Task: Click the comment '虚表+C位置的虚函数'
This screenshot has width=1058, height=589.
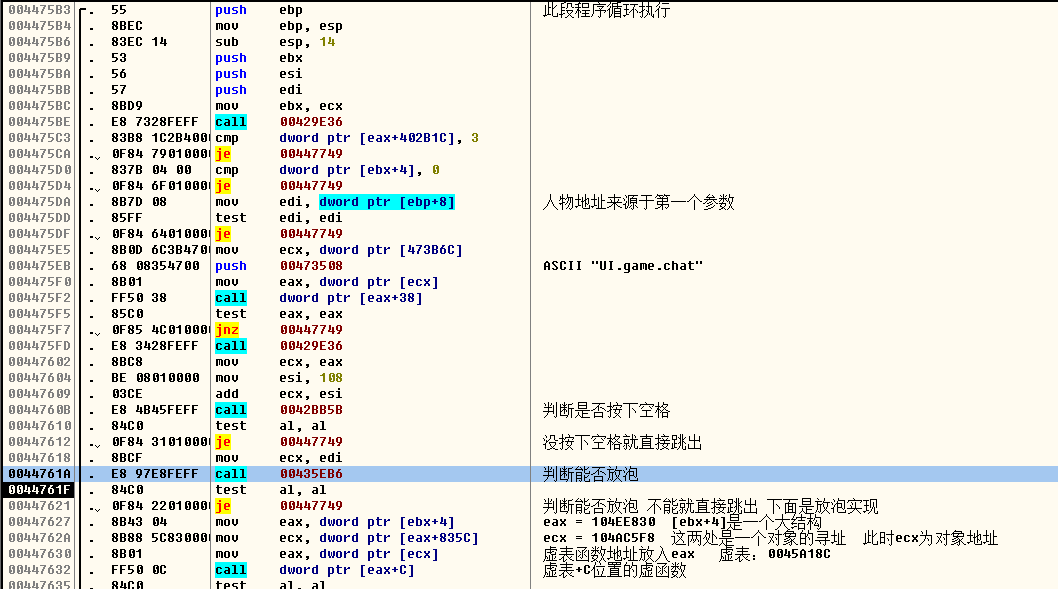Action: tap(614, 570)
